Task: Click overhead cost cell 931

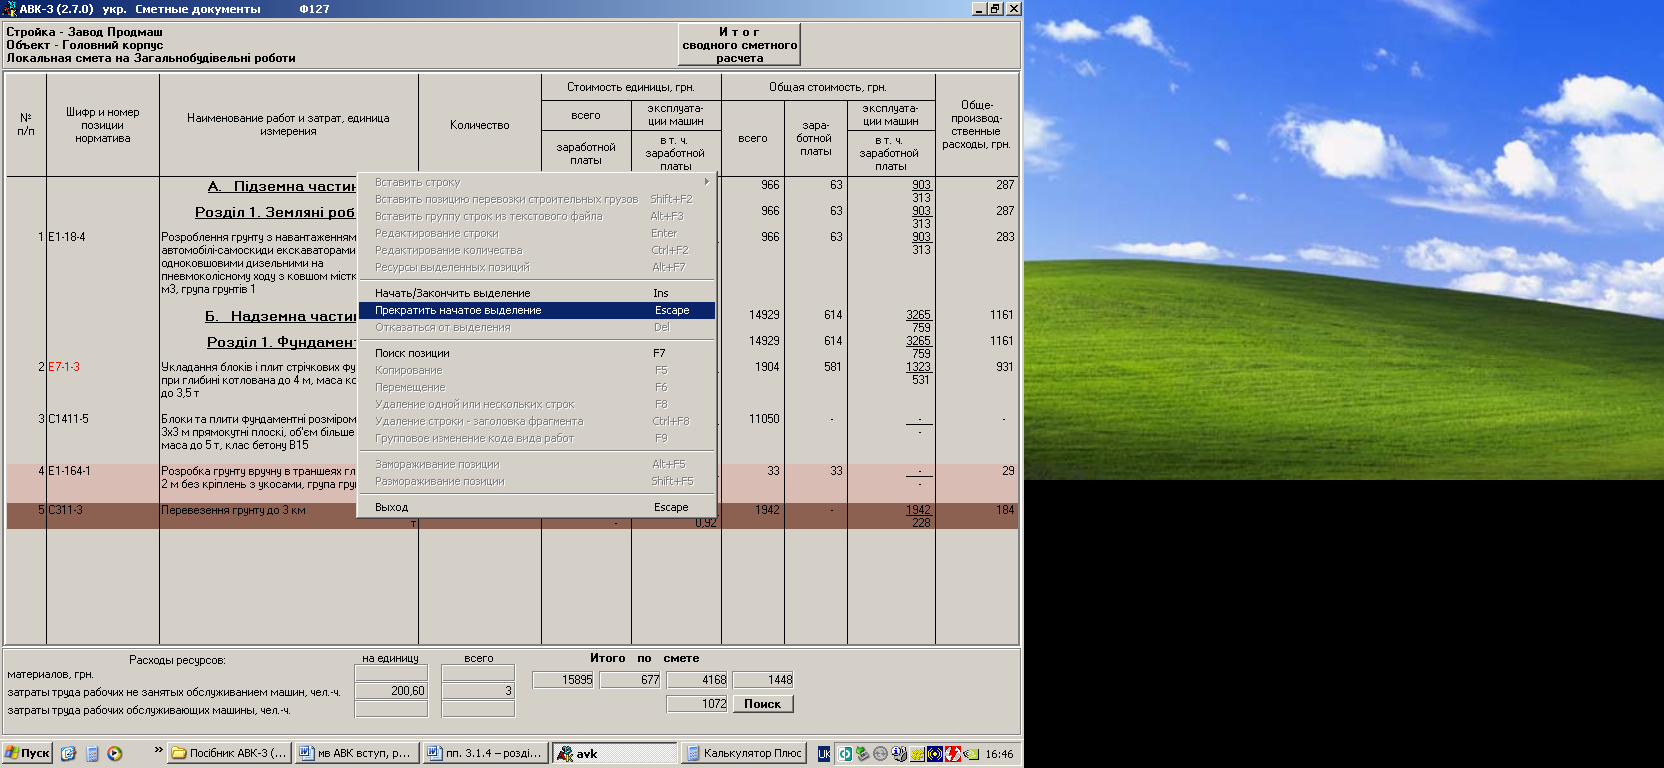Action: click(1005, 367)
